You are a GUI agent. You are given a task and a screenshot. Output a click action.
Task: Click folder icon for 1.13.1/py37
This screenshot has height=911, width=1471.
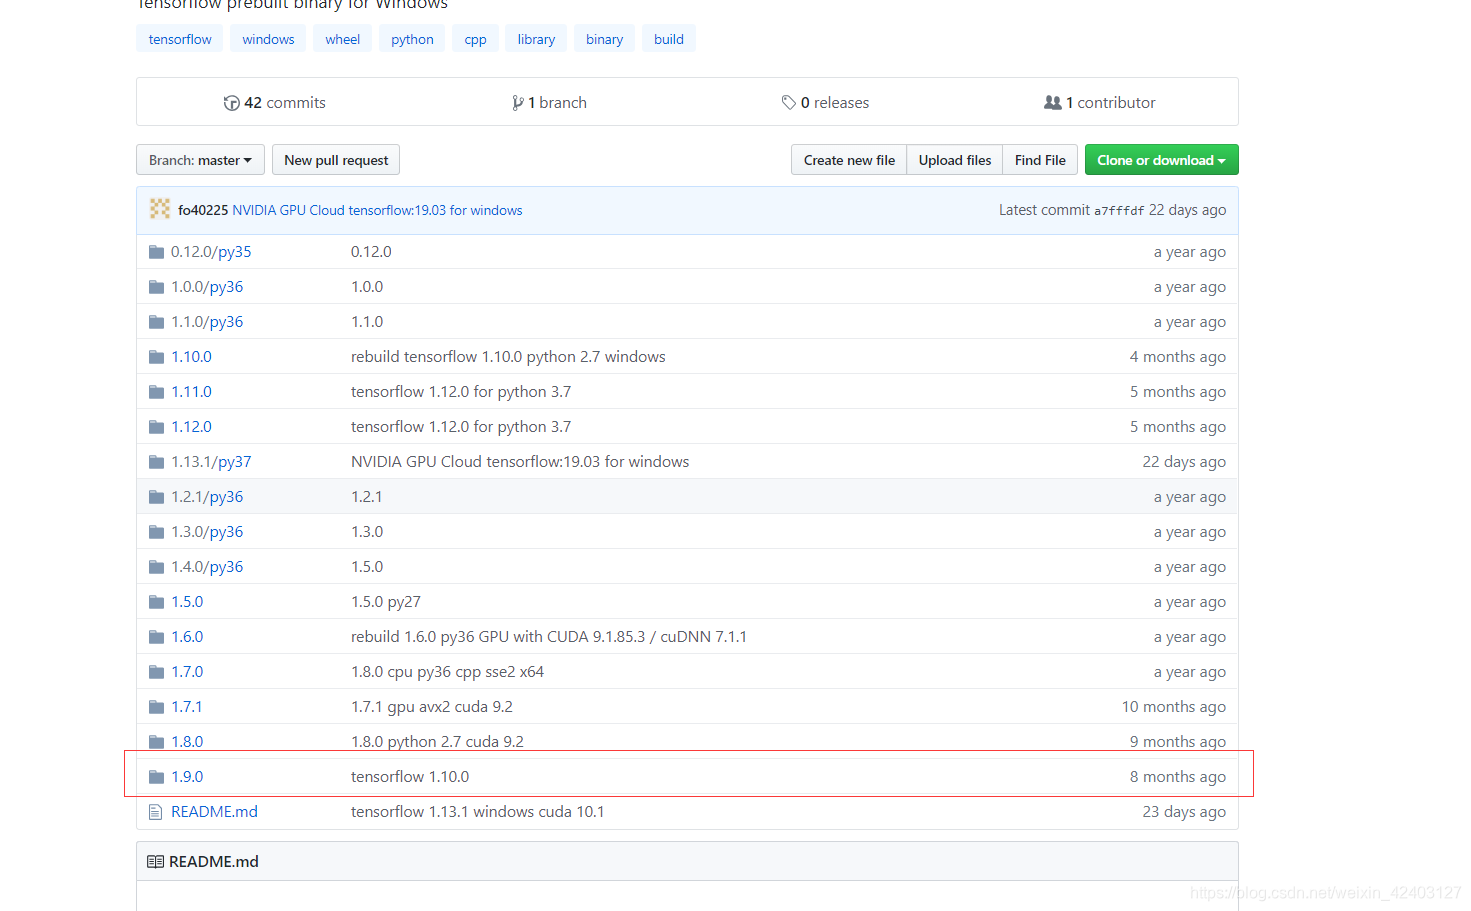(x=156, y=462)
